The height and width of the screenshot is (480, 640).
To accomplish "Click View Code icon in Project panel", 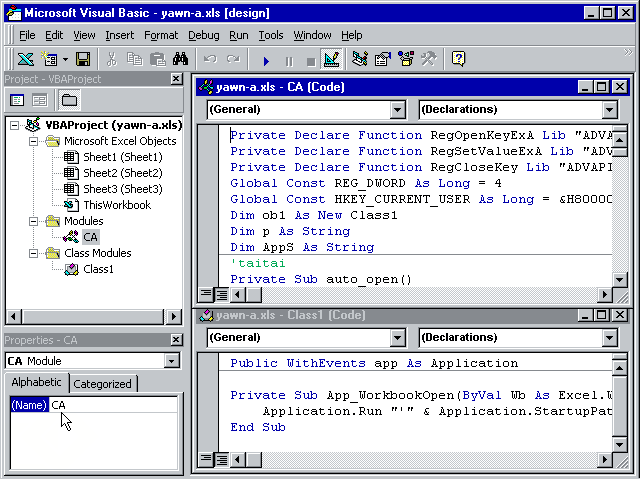I will click(x=17, y=100).
